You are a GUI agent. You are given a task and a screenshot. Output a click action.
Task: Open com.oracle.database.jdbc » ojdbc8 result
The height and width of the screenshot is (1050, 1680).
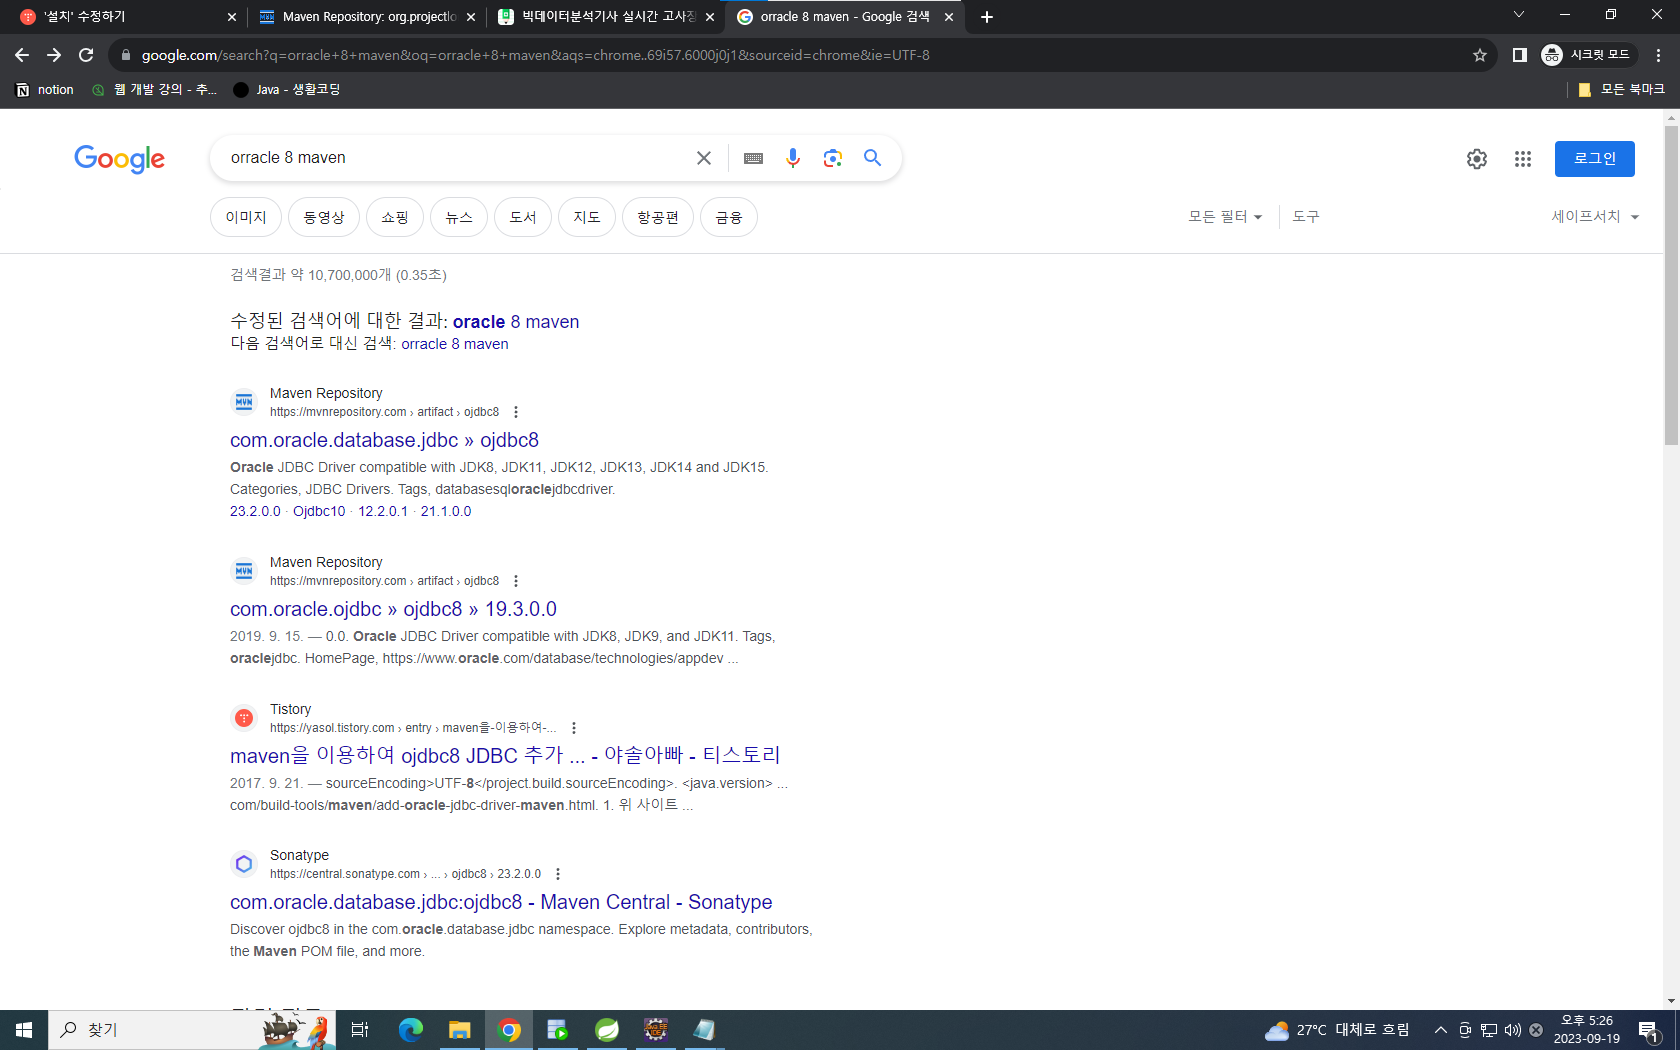click(x=384, y=440)
